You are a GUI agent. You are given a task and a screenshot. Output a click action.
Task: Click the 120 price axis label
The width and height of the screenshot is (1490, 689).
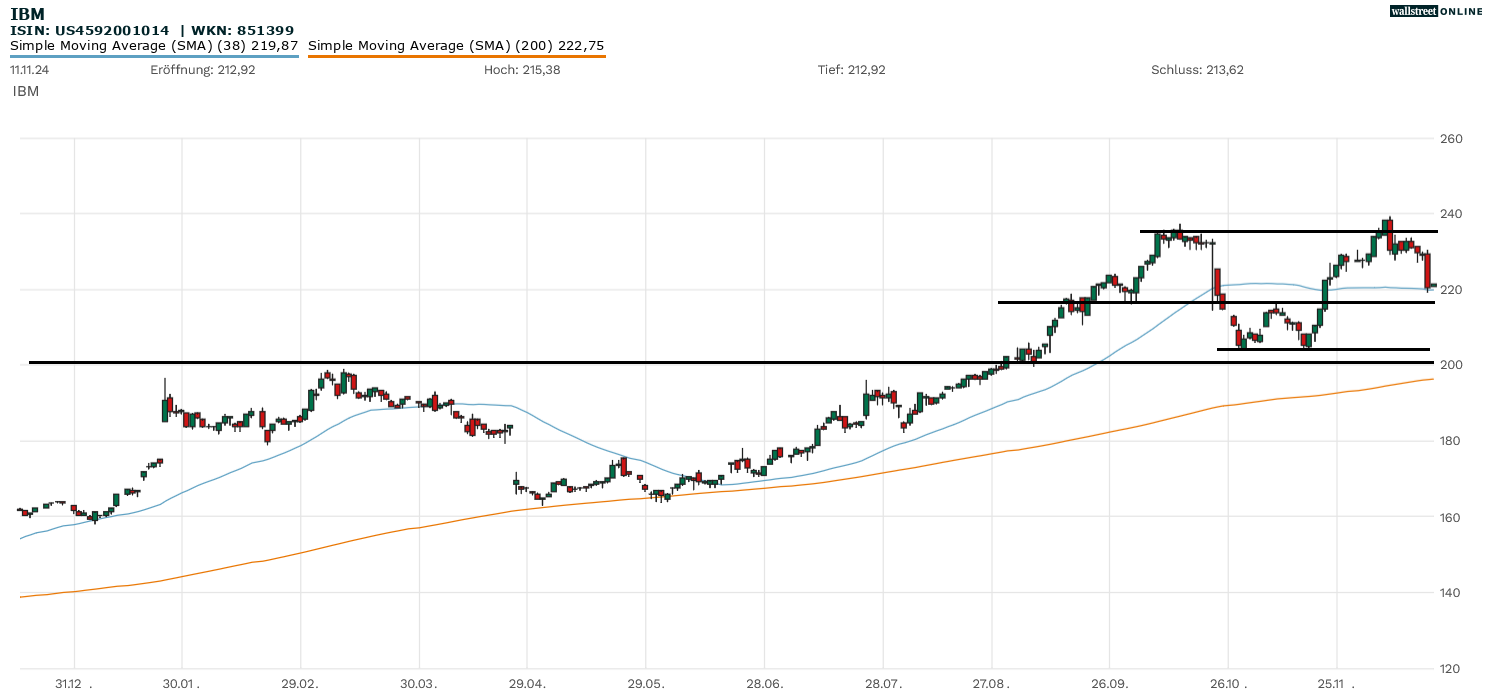(x=1451, y=668)
